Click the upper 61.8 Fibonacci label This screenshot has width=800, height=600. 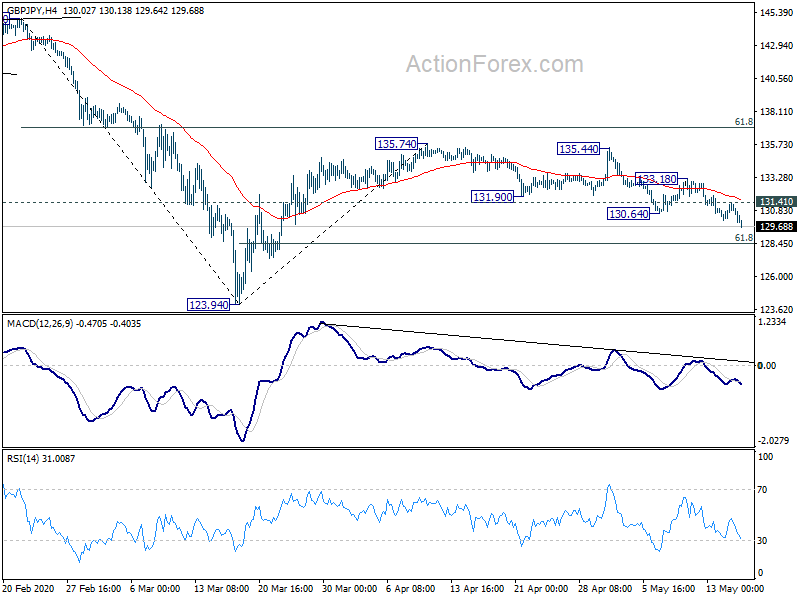[743, 122]
